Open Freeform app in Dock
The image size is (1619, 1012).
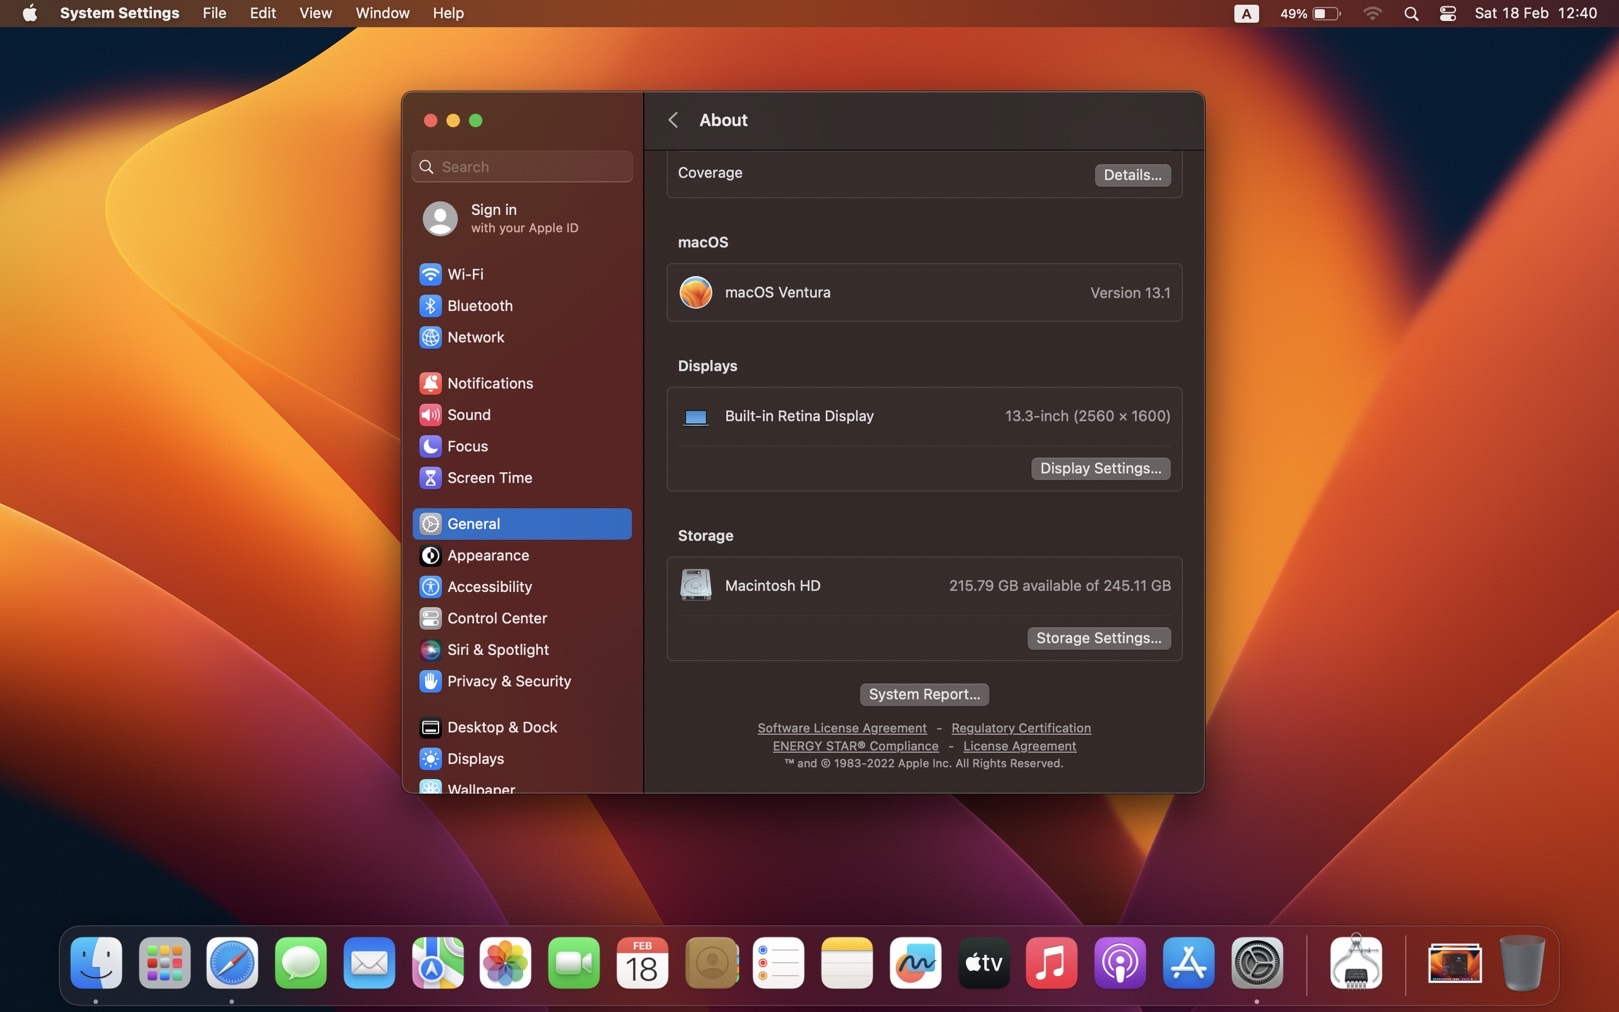(x=915, y=964)
